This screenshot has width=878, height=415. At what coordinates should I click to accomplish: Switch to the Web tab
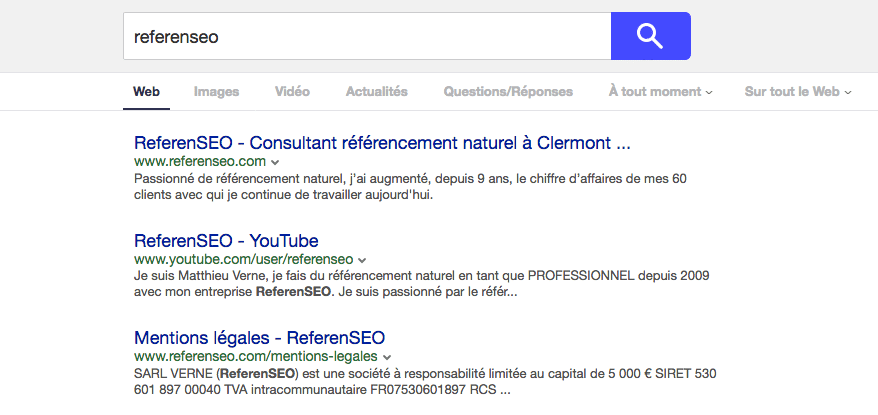pyautogui.click(x=146, y=91)
